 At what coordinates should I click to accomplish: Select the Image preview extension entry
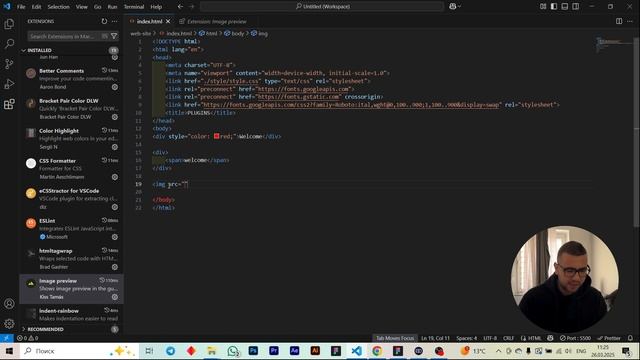coord(71,289)
